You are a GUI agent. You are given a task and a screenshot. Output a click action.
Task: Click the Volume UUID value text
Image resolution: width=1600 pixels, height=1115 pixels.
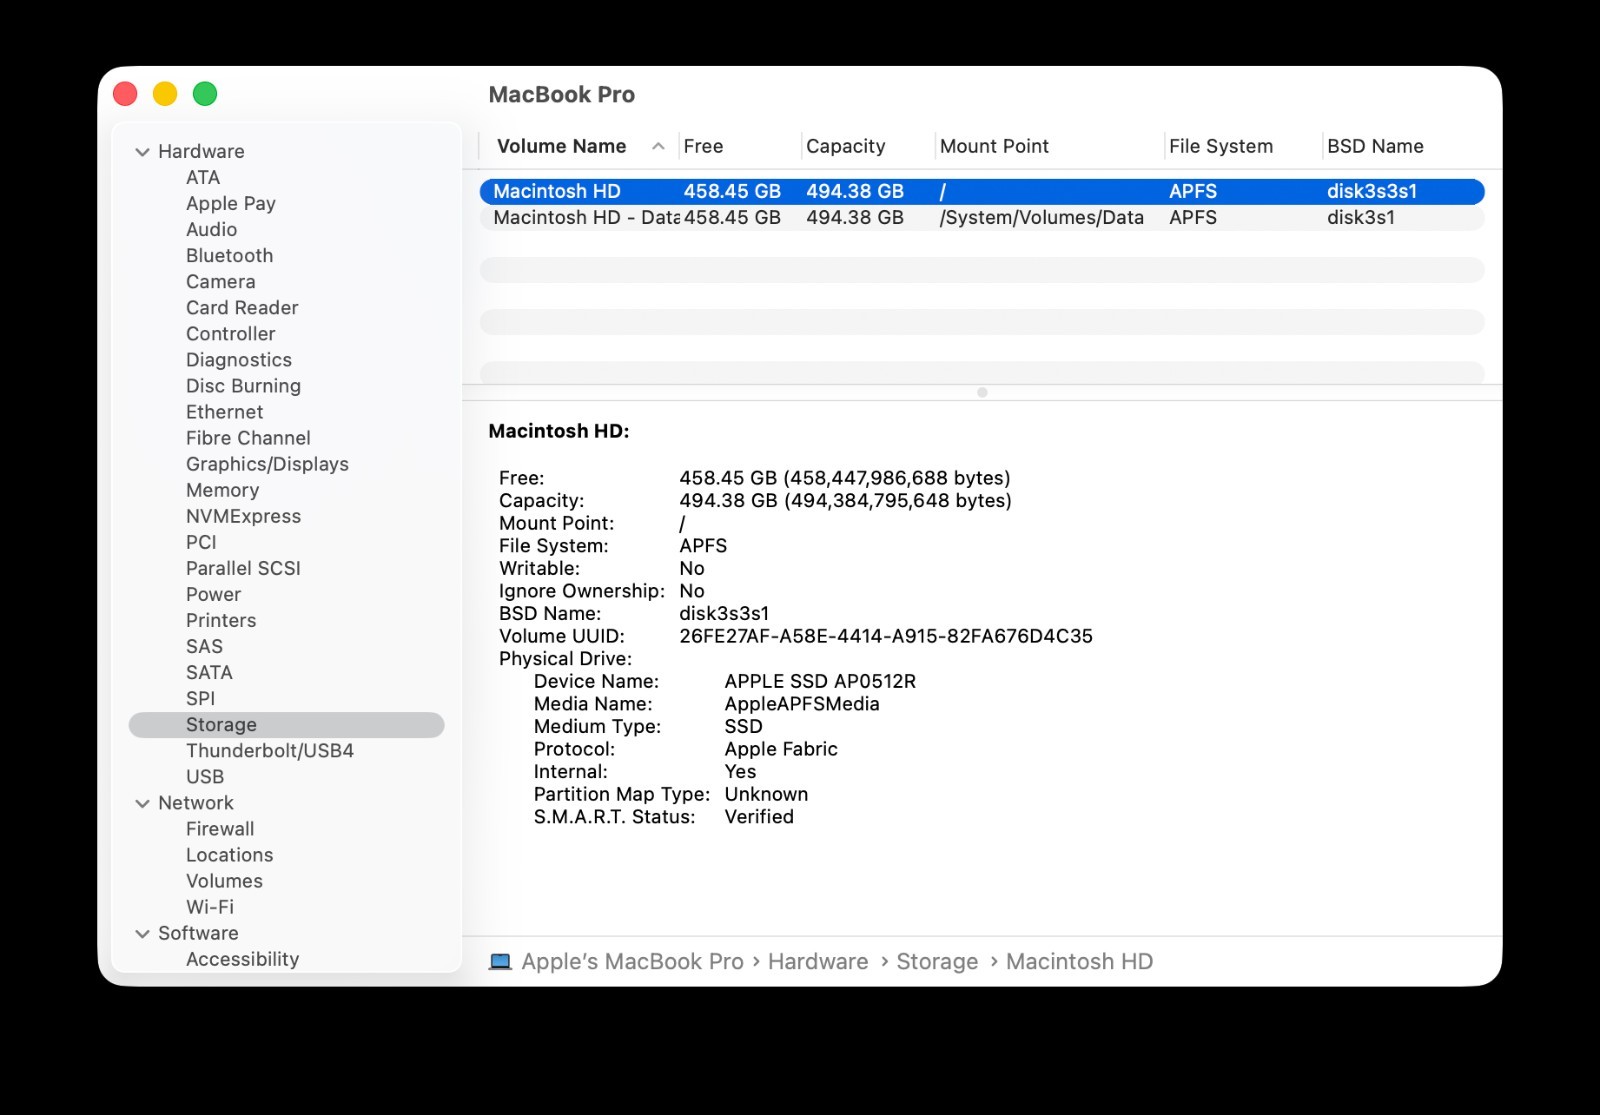[x=886, y=636]
